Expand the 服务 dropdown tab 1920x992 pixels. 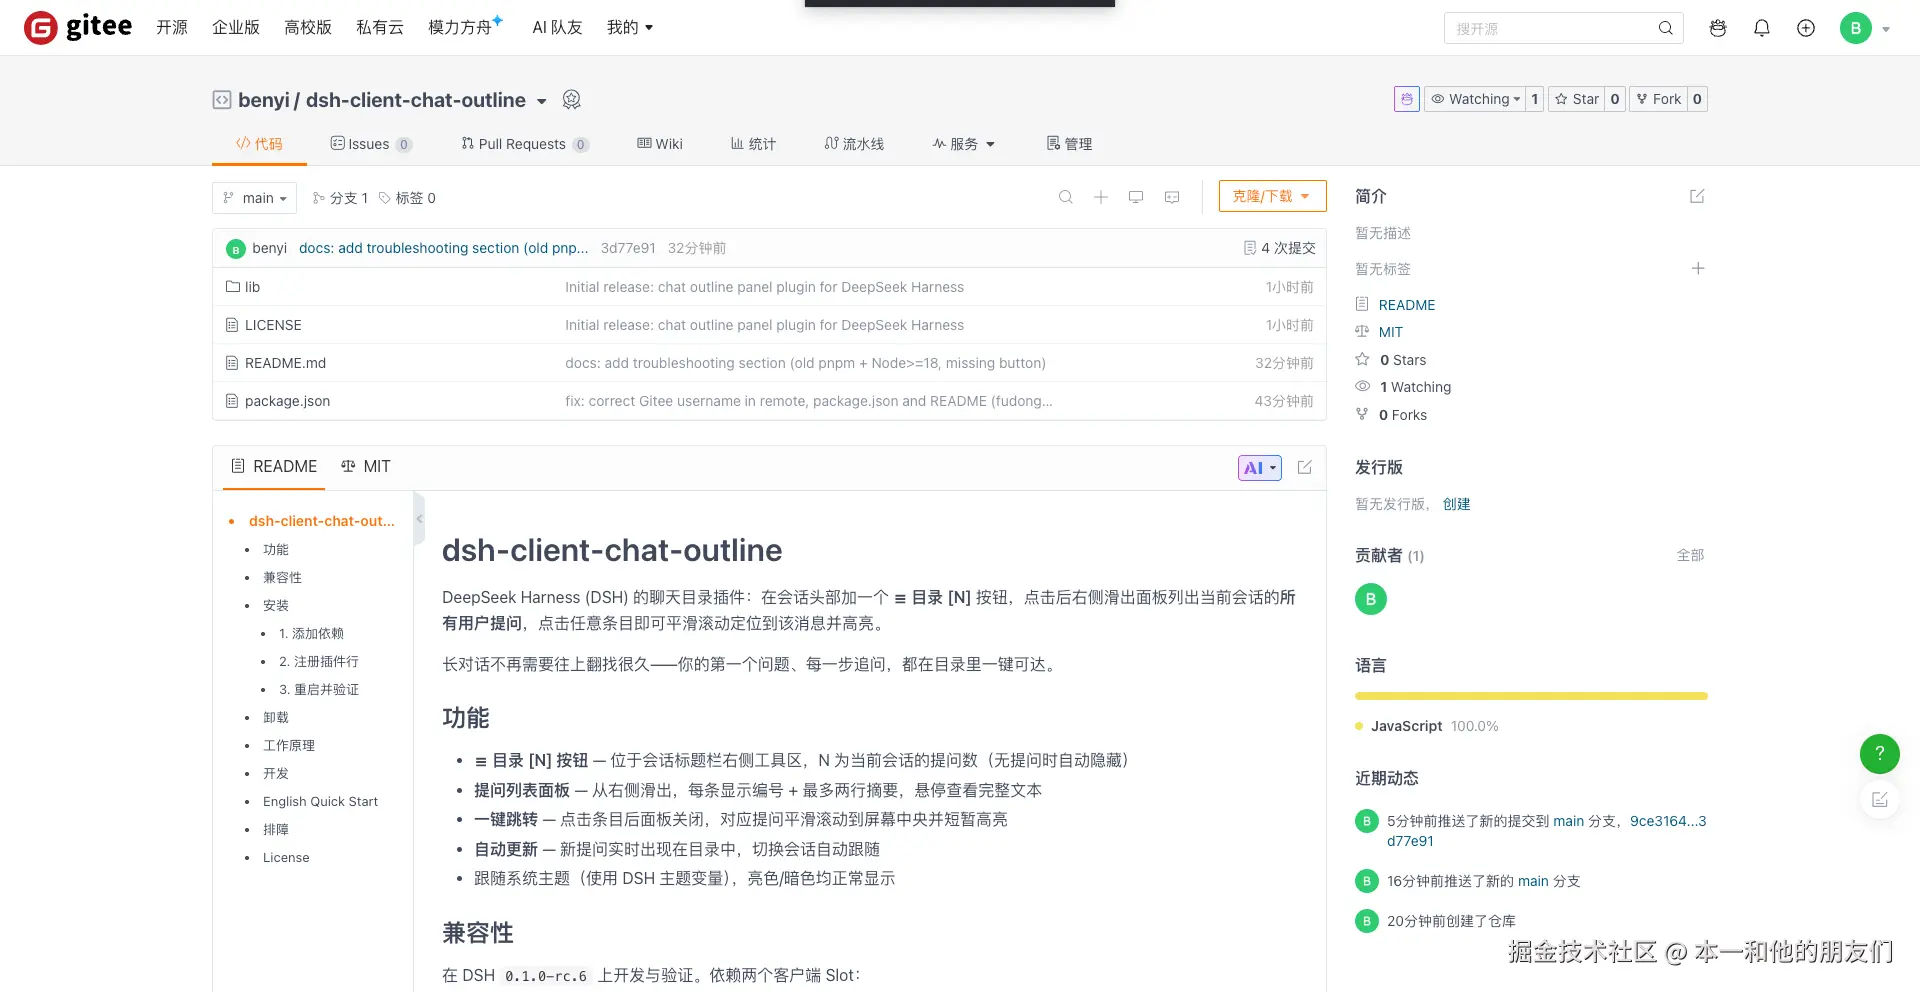click(x=964, y=144)
